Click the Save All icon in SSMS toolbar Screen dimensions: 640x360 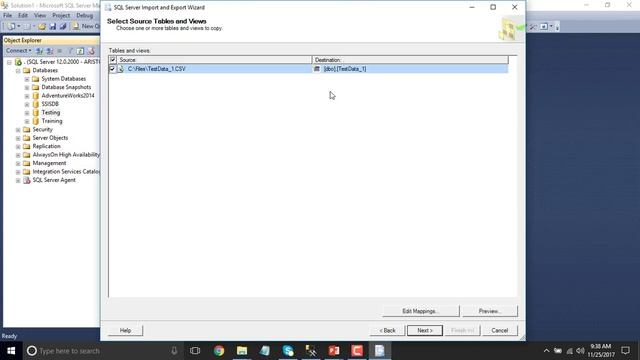63,27
